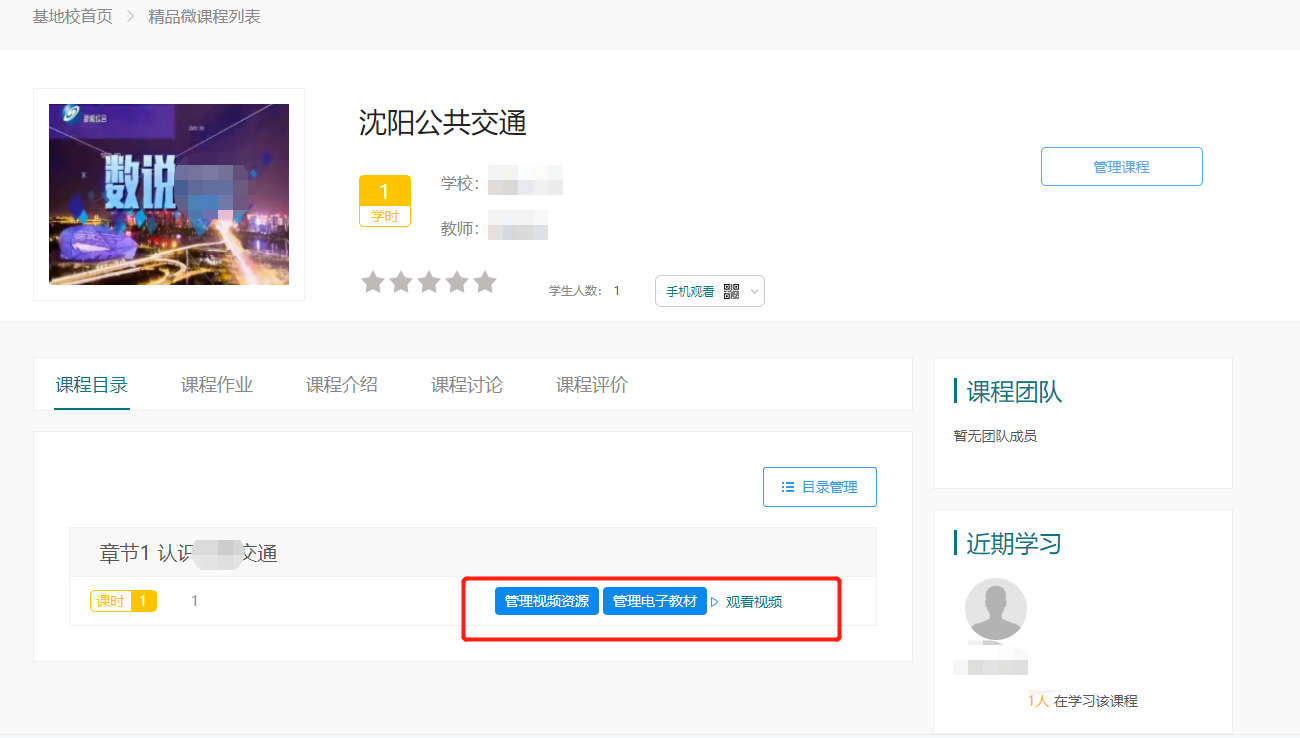
Task: Click the course cover thumbnail image
Action: [169, 194]
